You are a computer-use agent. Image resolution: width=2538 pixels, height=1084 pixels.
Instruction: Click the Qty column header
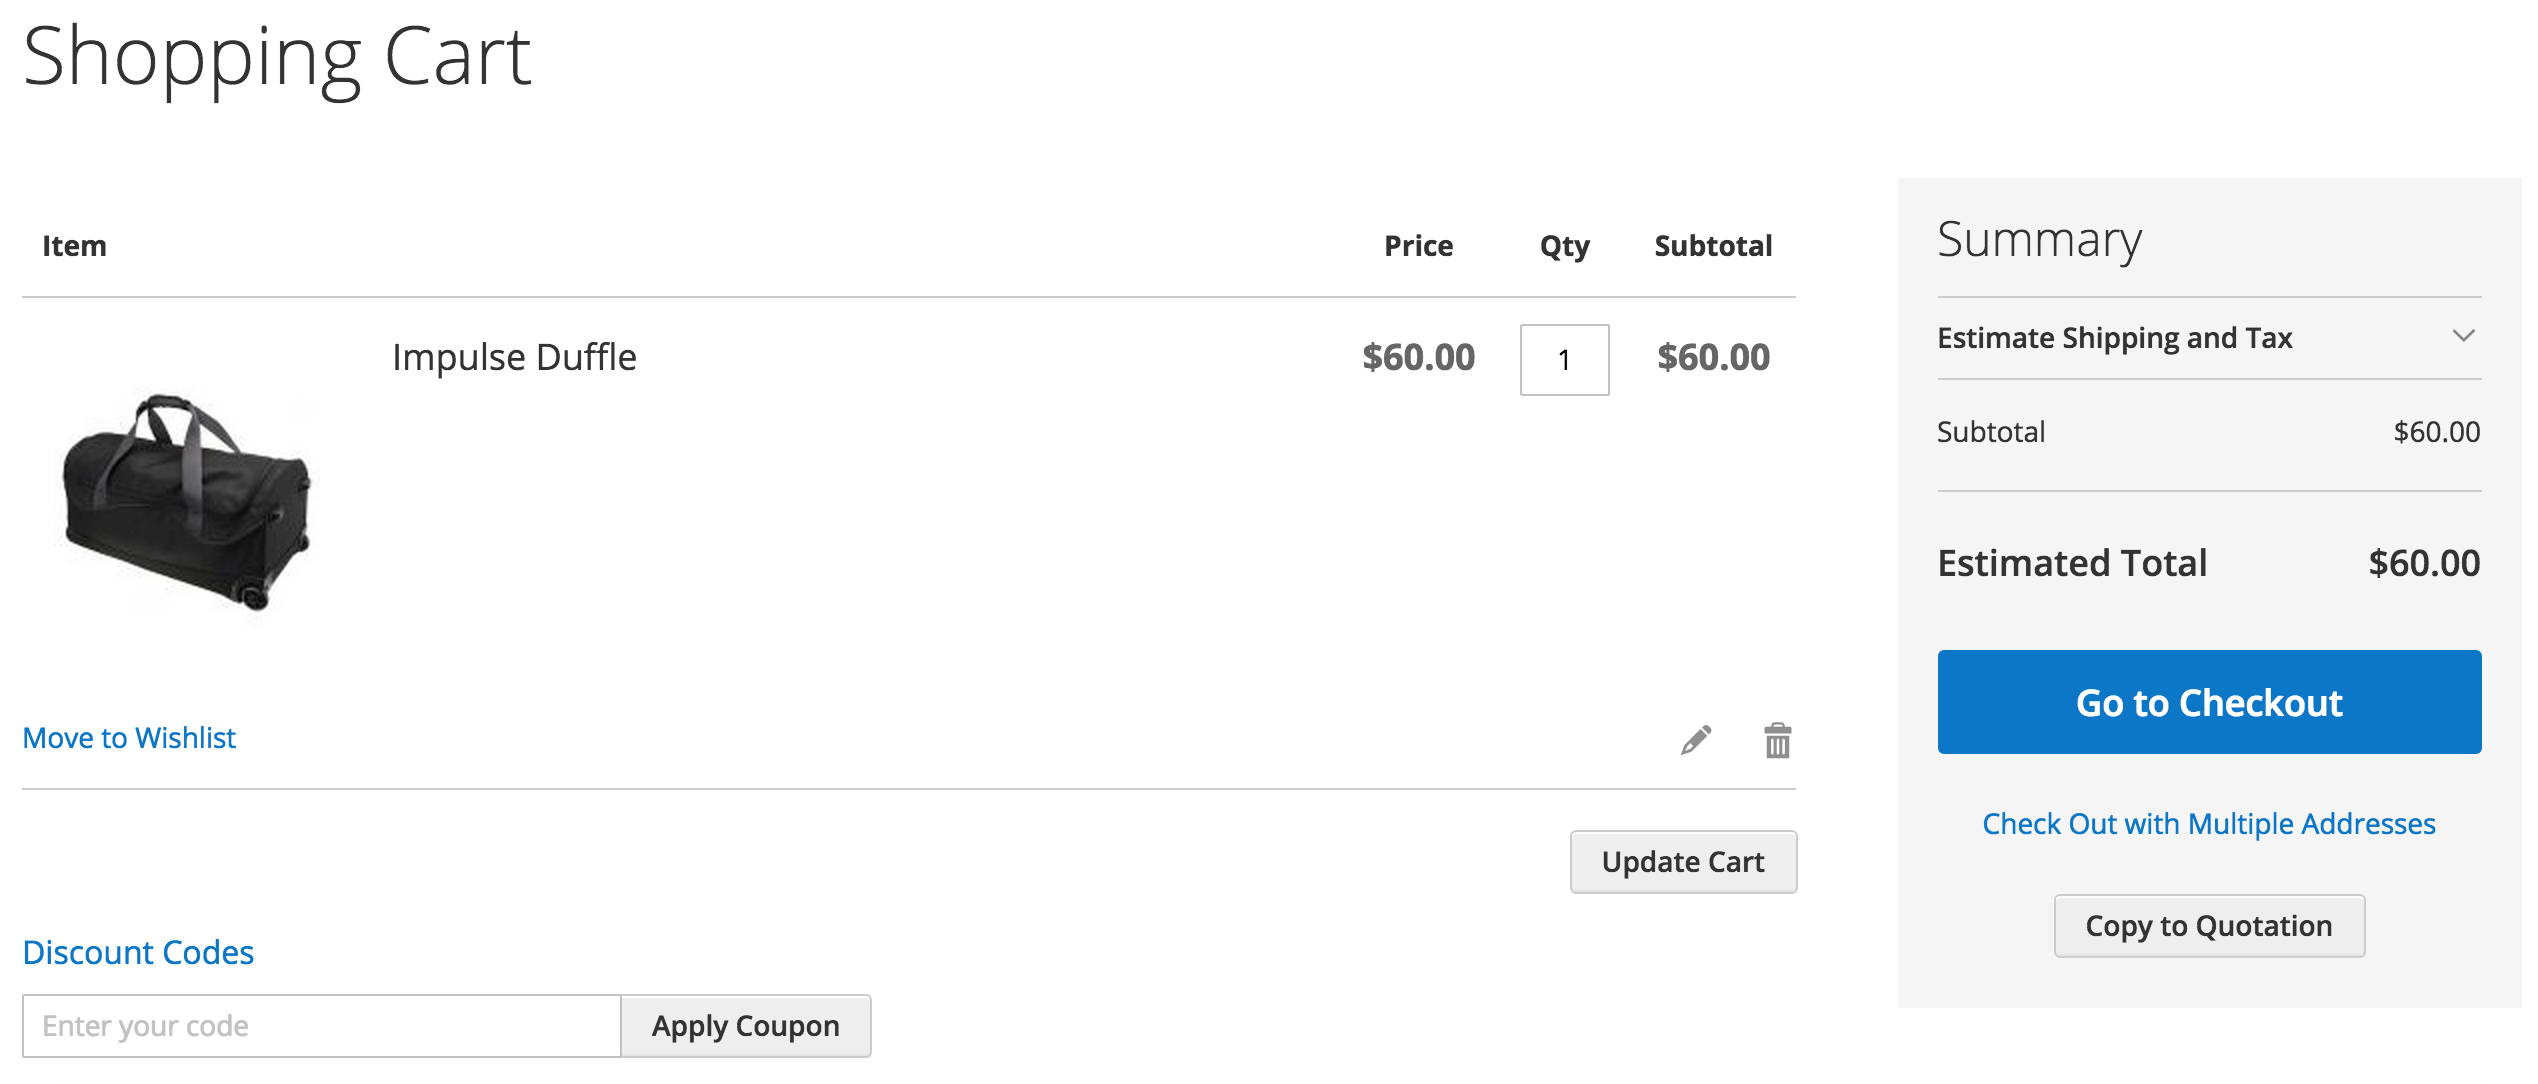(1564, 246)
